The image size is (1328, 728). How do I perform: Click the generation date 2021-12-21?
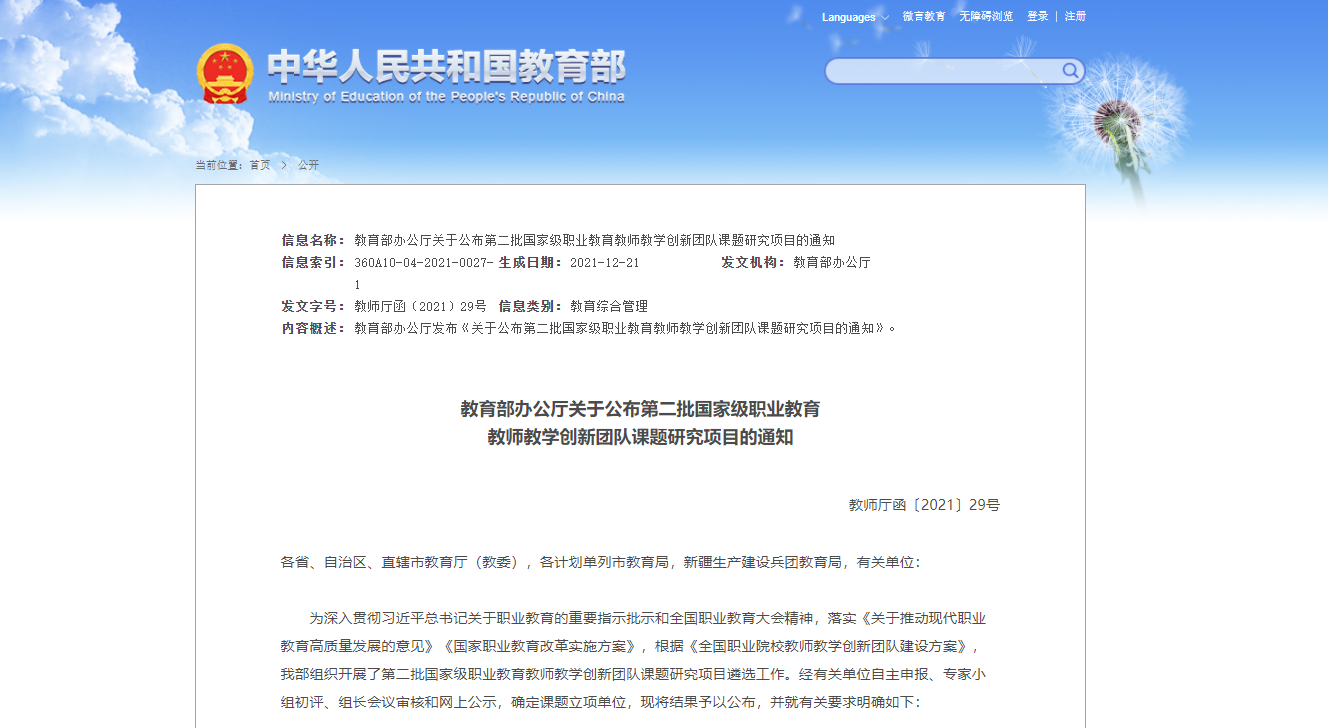pos(604,263)
